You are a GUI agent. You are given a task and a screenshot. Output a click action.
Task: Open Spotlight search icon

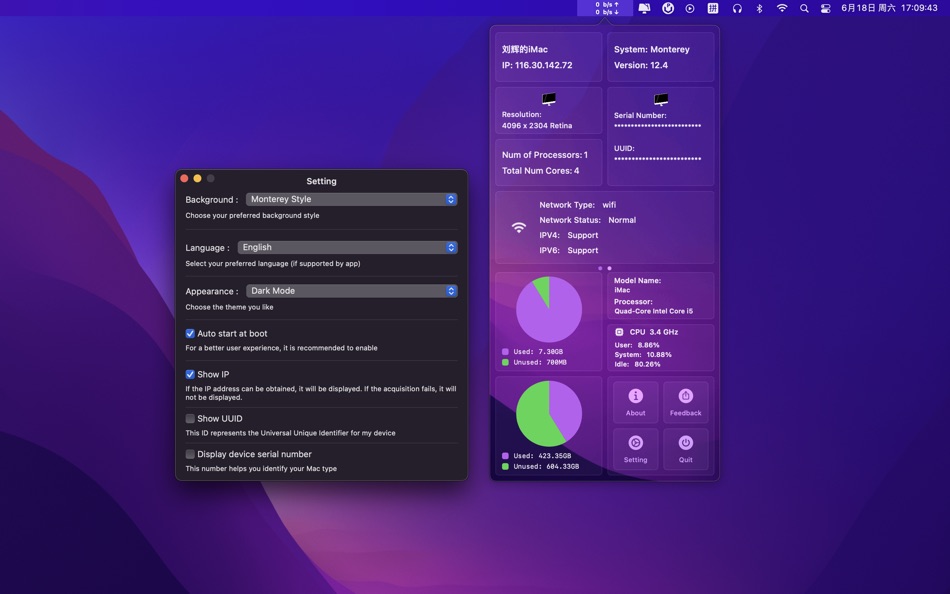(804, 8)
